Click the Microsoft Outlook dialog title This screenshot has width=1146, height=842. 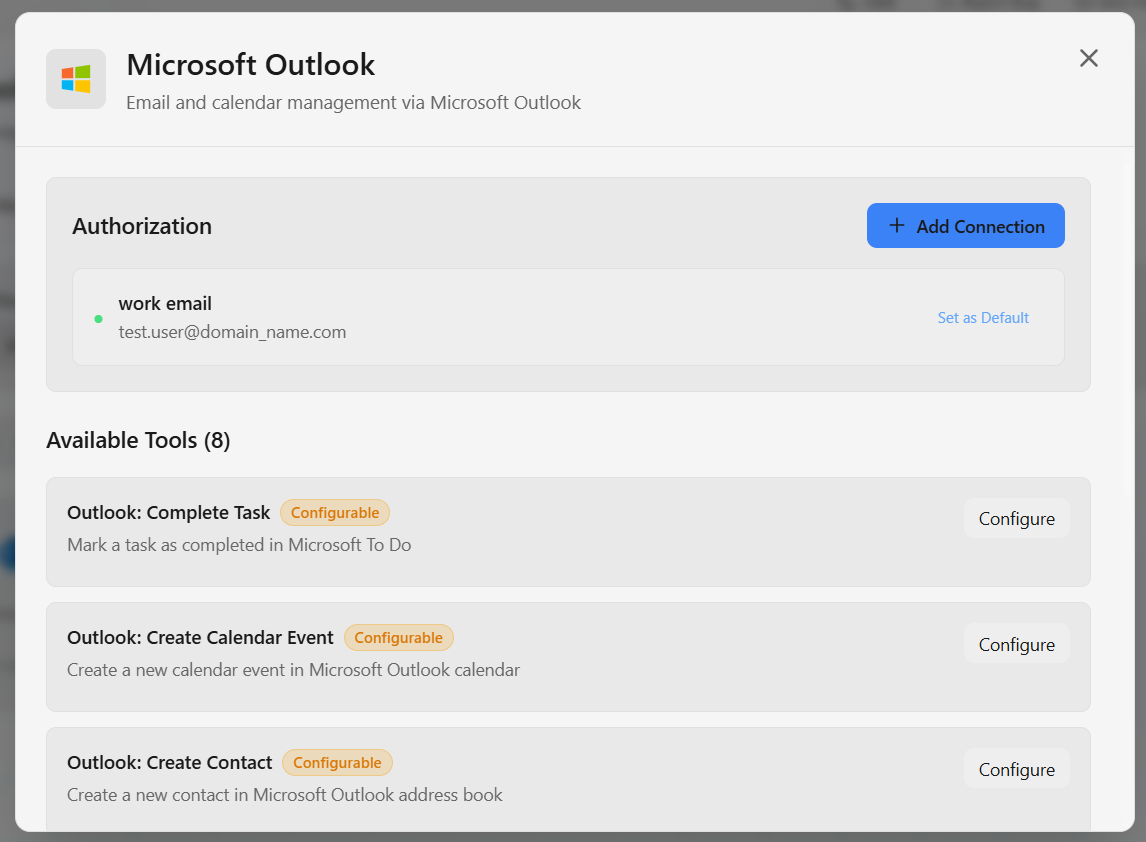pyautogui.click(x=250, y=65)
